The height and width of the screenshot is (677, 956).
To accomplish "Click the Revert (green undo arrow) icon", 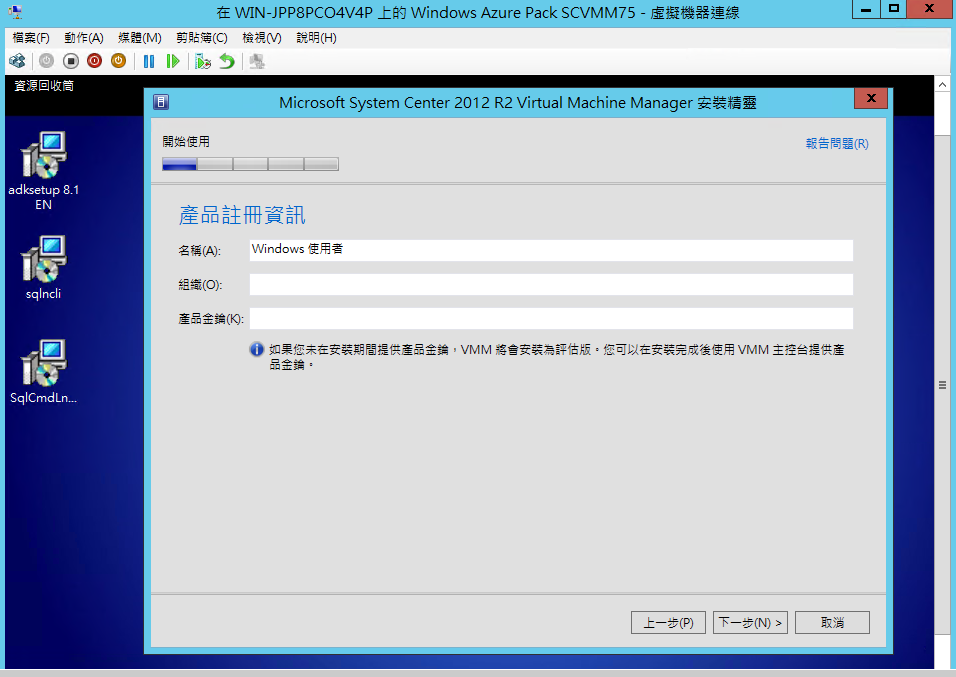I will click(x=227, y=61).
